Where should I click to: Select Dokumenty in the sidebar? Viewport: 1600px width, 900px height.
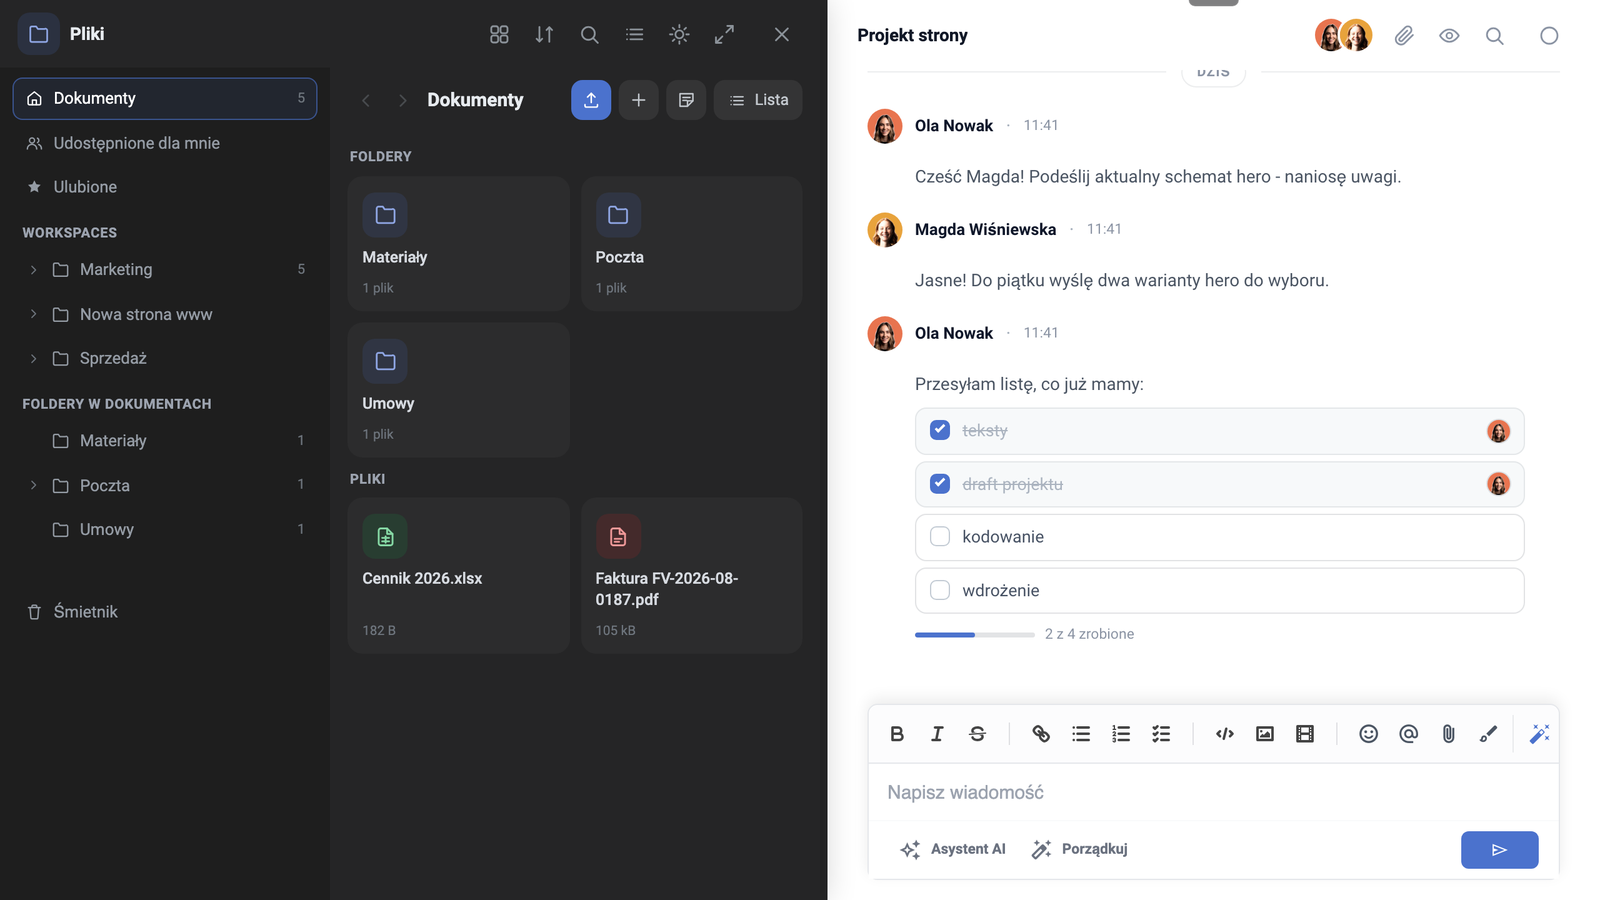point(165,99)
